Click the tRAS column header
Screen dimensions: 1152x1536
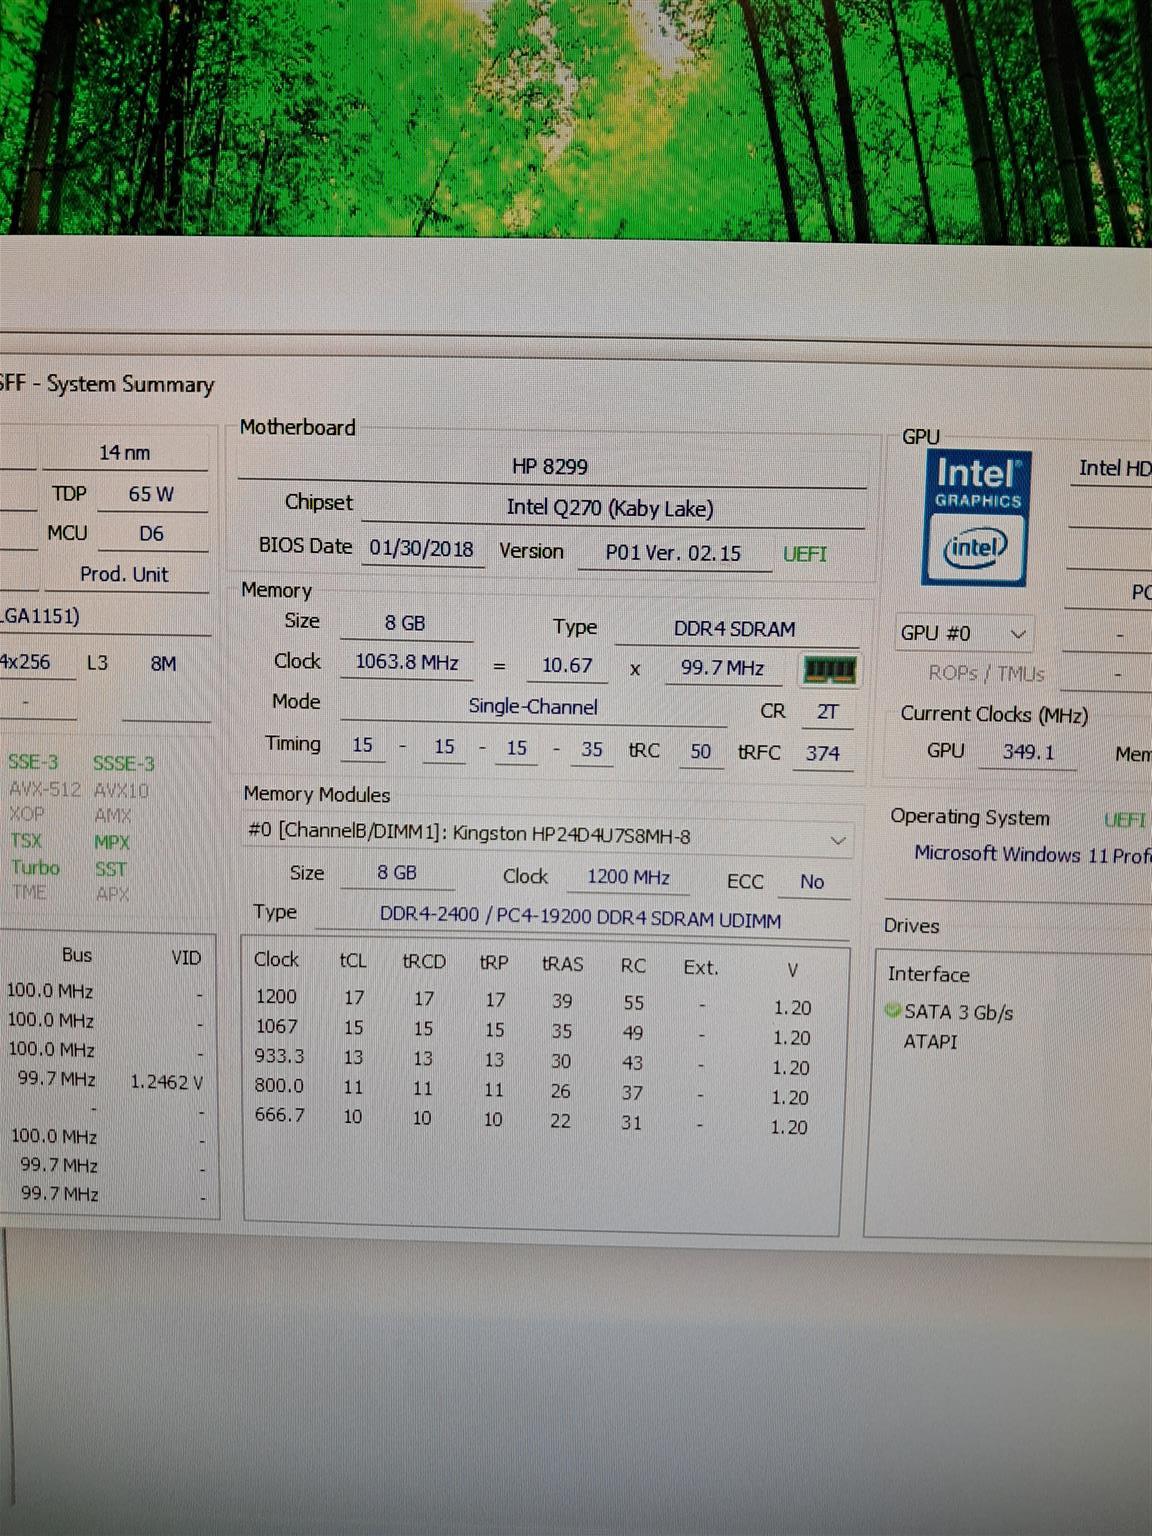coord(562,964)
